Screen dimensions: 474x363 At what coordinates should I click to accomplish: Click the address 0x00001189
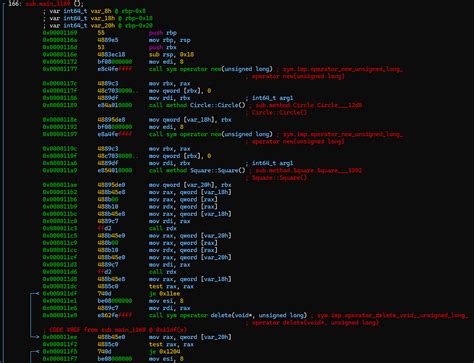coord(60,105)
